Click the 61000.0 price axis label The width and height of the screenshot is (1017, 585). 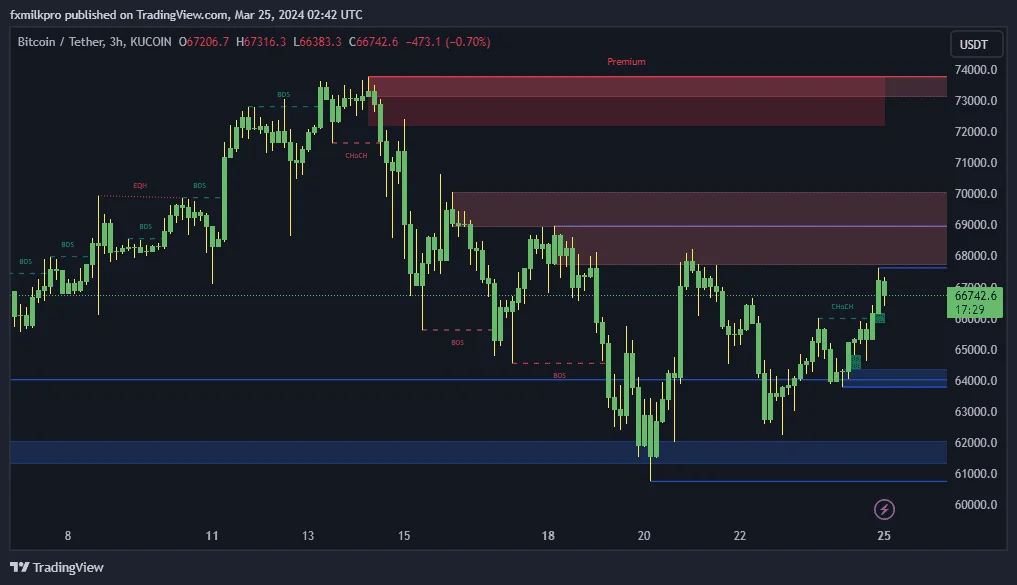975,474
